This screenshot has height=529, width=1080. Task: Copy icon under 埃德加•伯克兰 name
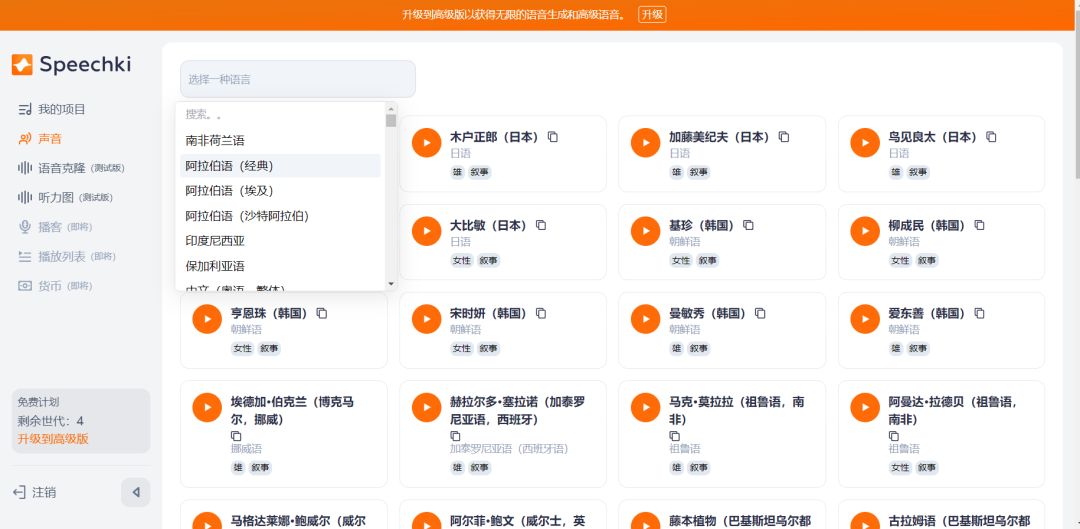point(236,436)
